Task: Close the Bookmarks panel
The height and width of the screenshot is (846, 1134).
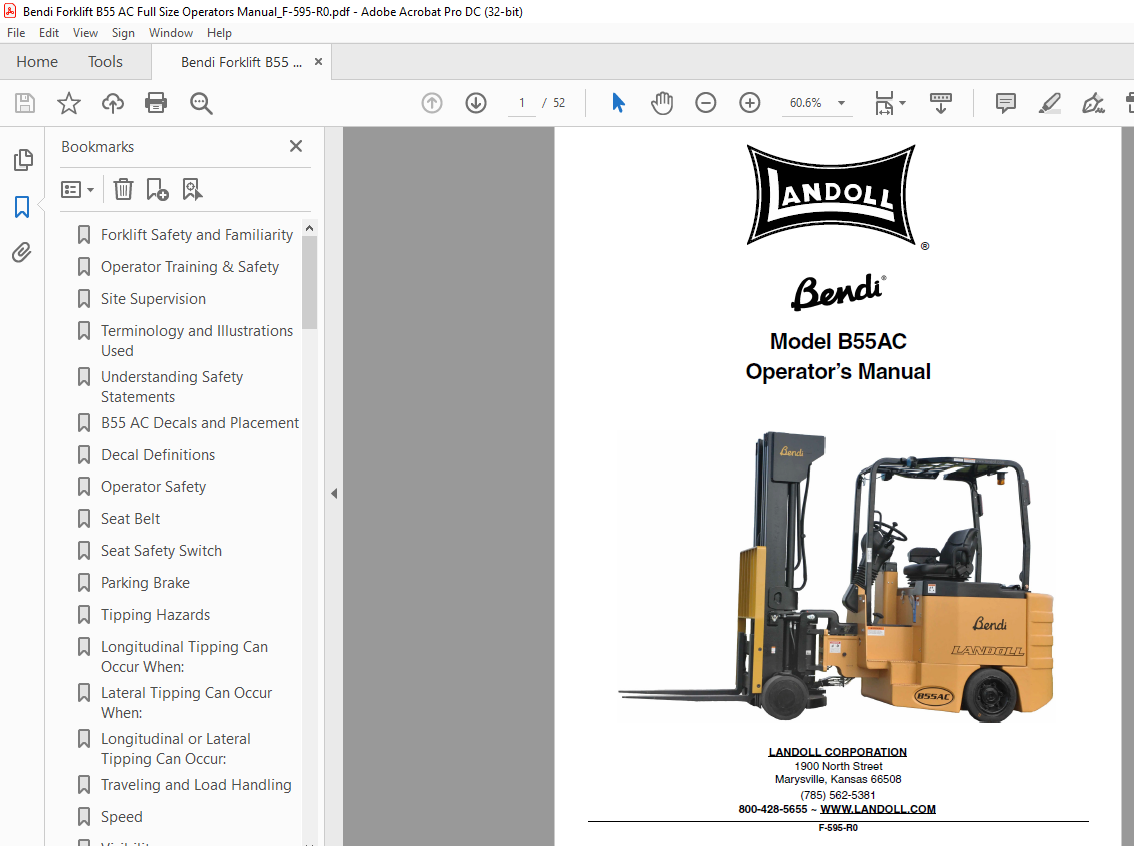Action: tap(296, 146)
